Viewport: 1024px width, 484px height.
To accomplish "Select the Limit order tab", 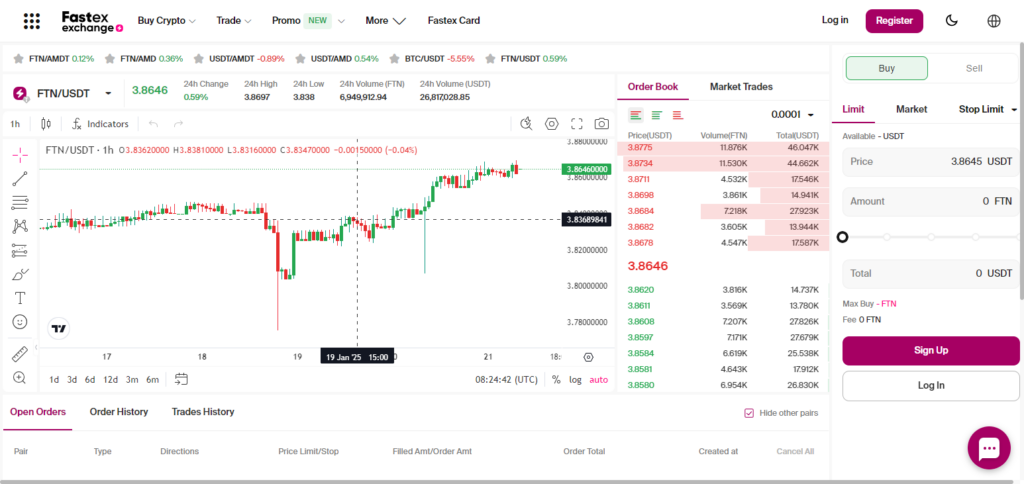I will [x=854, y=109].
